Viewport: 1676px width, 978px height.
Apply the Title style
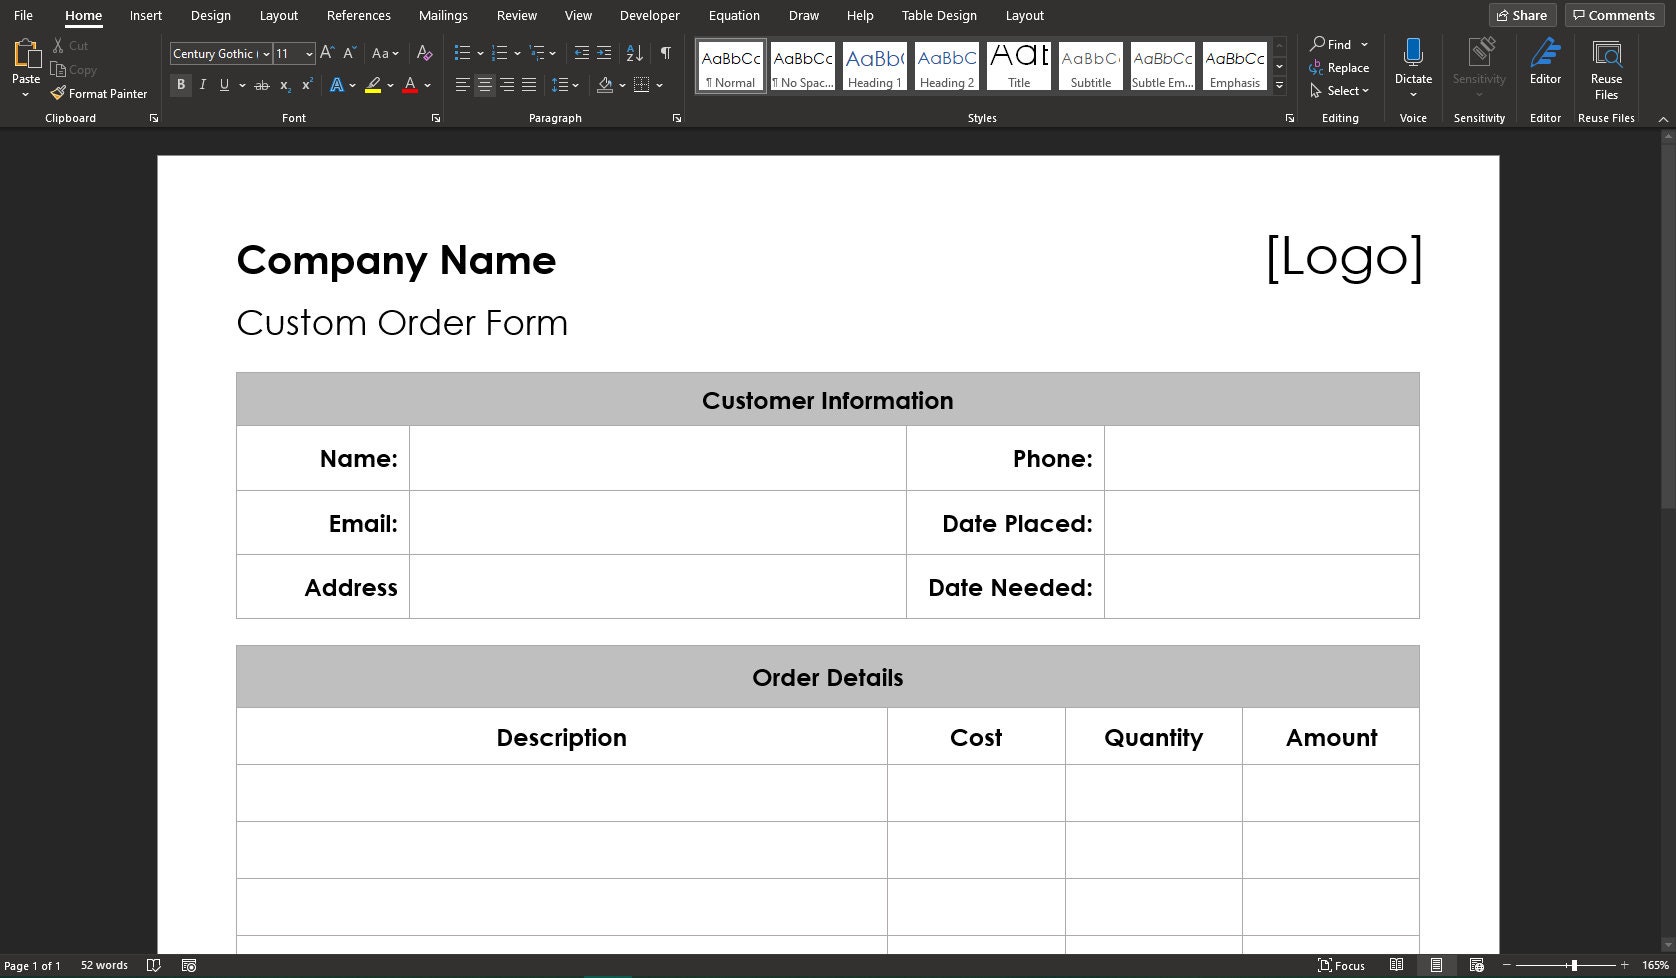(1019, 66)
